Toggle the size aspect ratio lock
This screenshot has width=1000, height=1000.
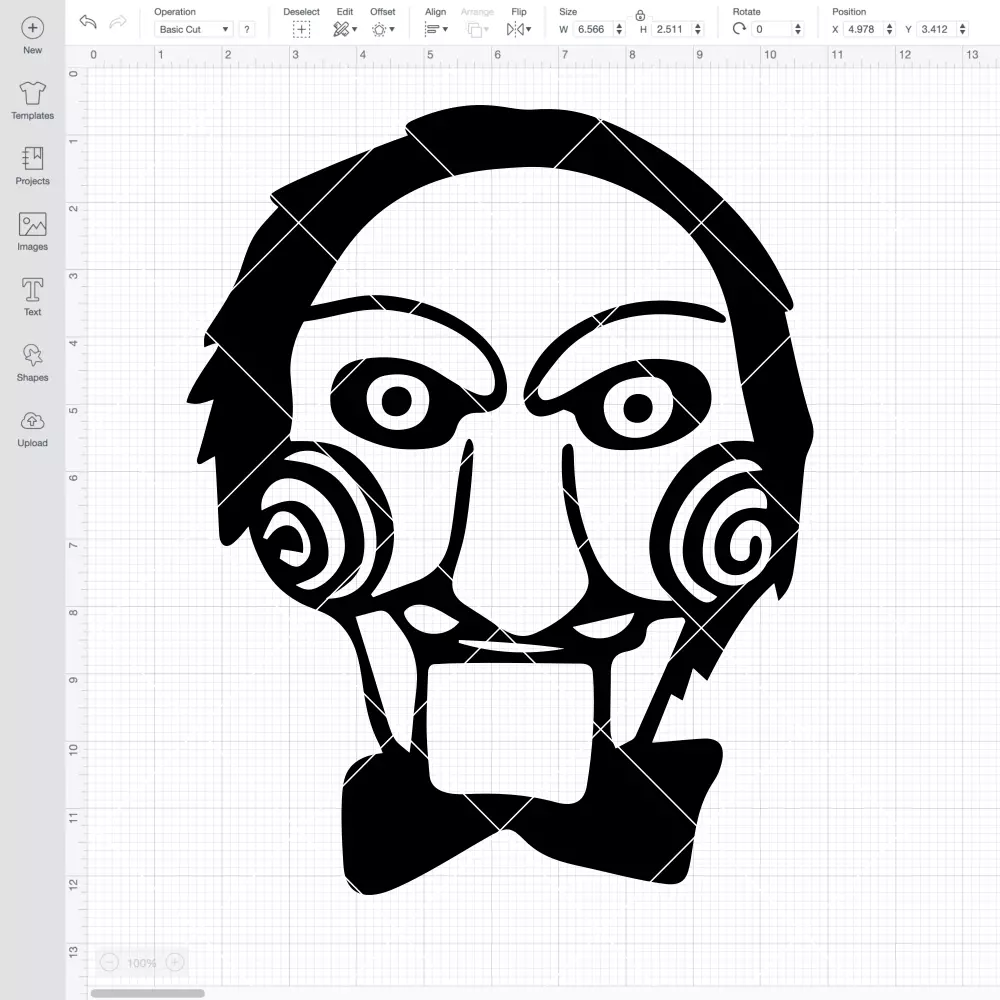tap(640, 15)
